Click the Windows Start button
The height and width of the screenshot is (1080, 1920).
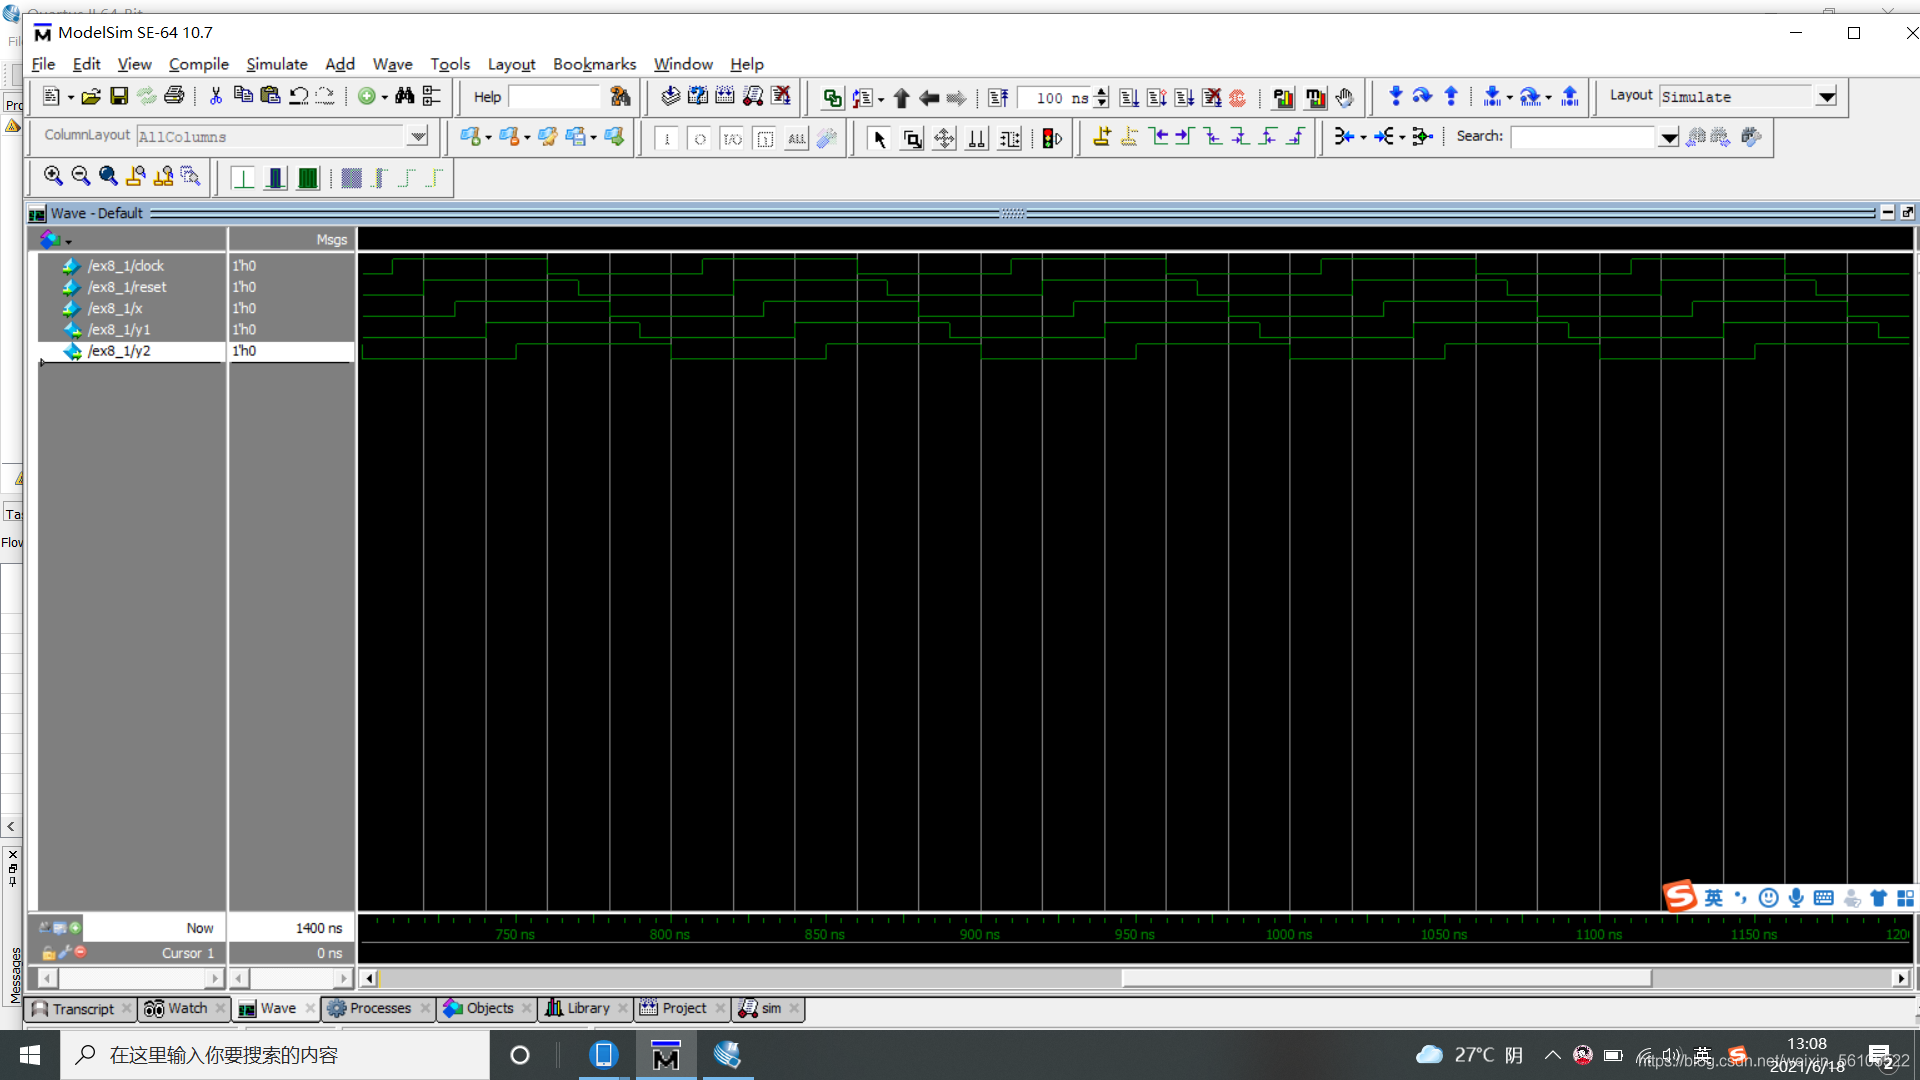(x=29, y=1054)
